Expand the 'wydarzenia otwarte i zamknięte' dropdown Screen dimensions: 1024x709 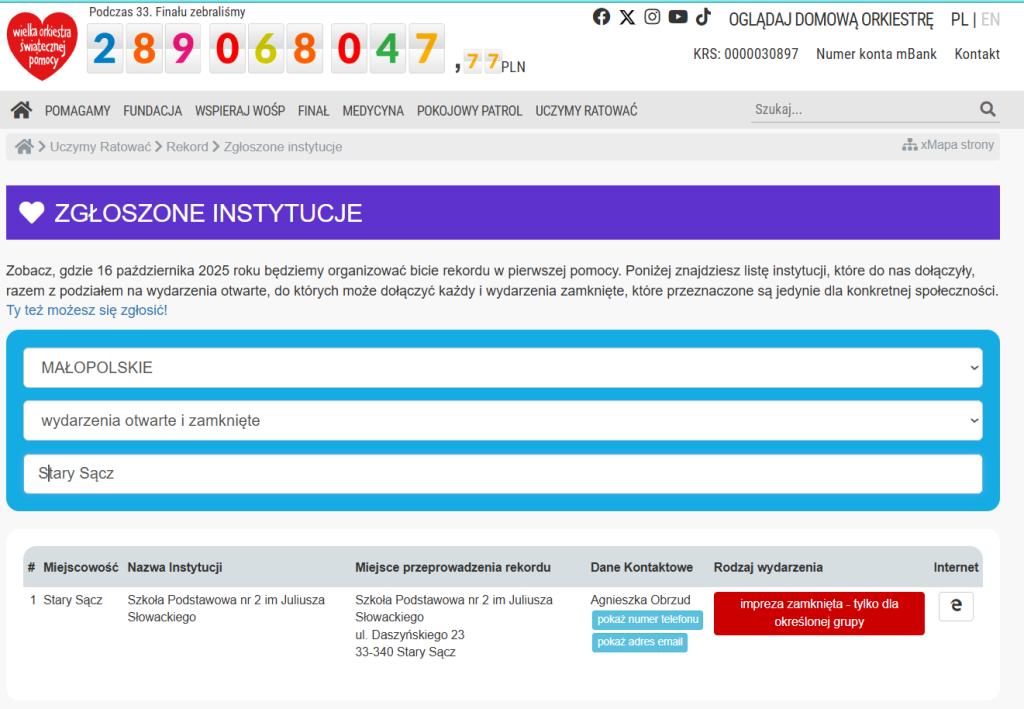click(x=503, y=421)
